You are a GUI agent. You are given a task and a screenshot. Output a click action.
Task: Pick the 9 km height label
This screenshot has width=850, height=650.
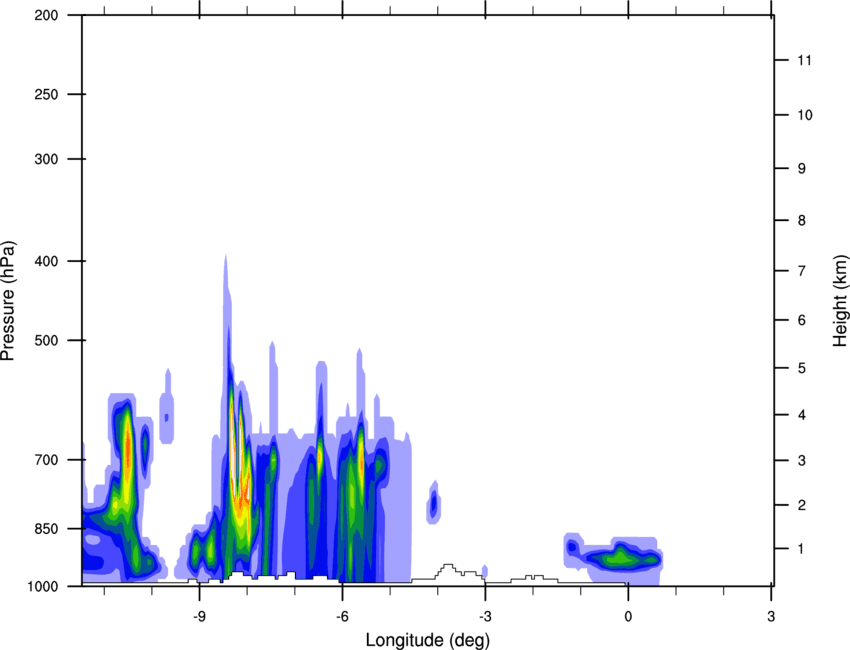tap(801, 169)
